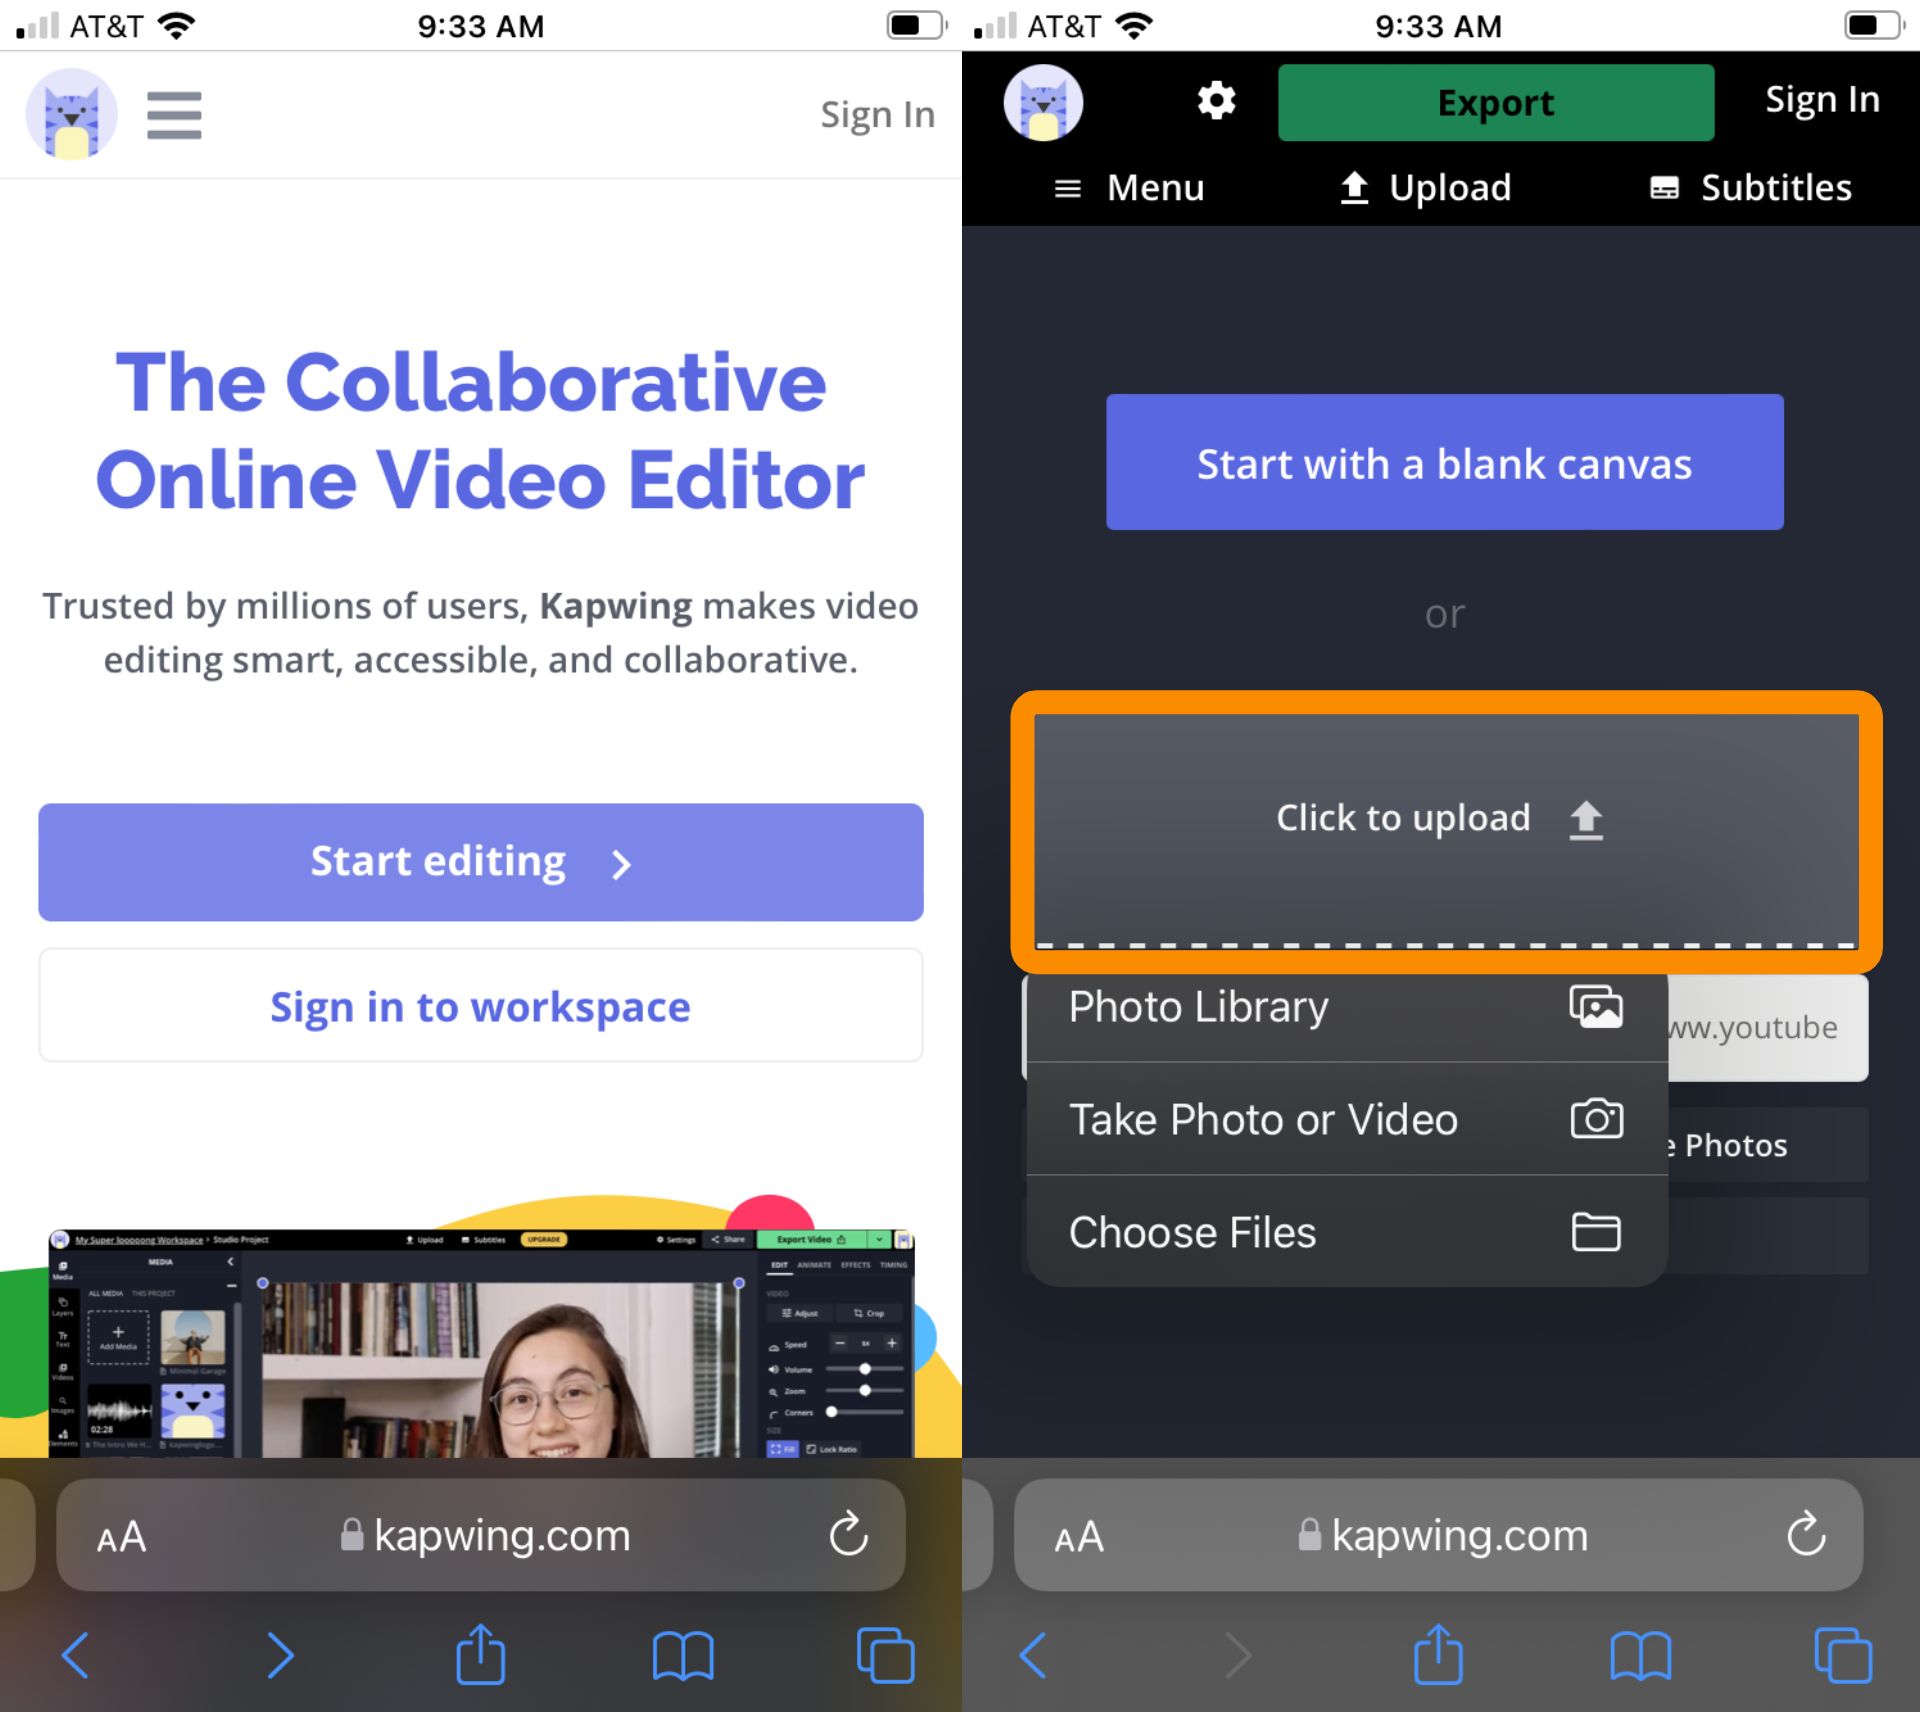Open Subtitles from the dark toolbar
The height and width of the screenshot is (1712, 1920).
[1749, 188]
